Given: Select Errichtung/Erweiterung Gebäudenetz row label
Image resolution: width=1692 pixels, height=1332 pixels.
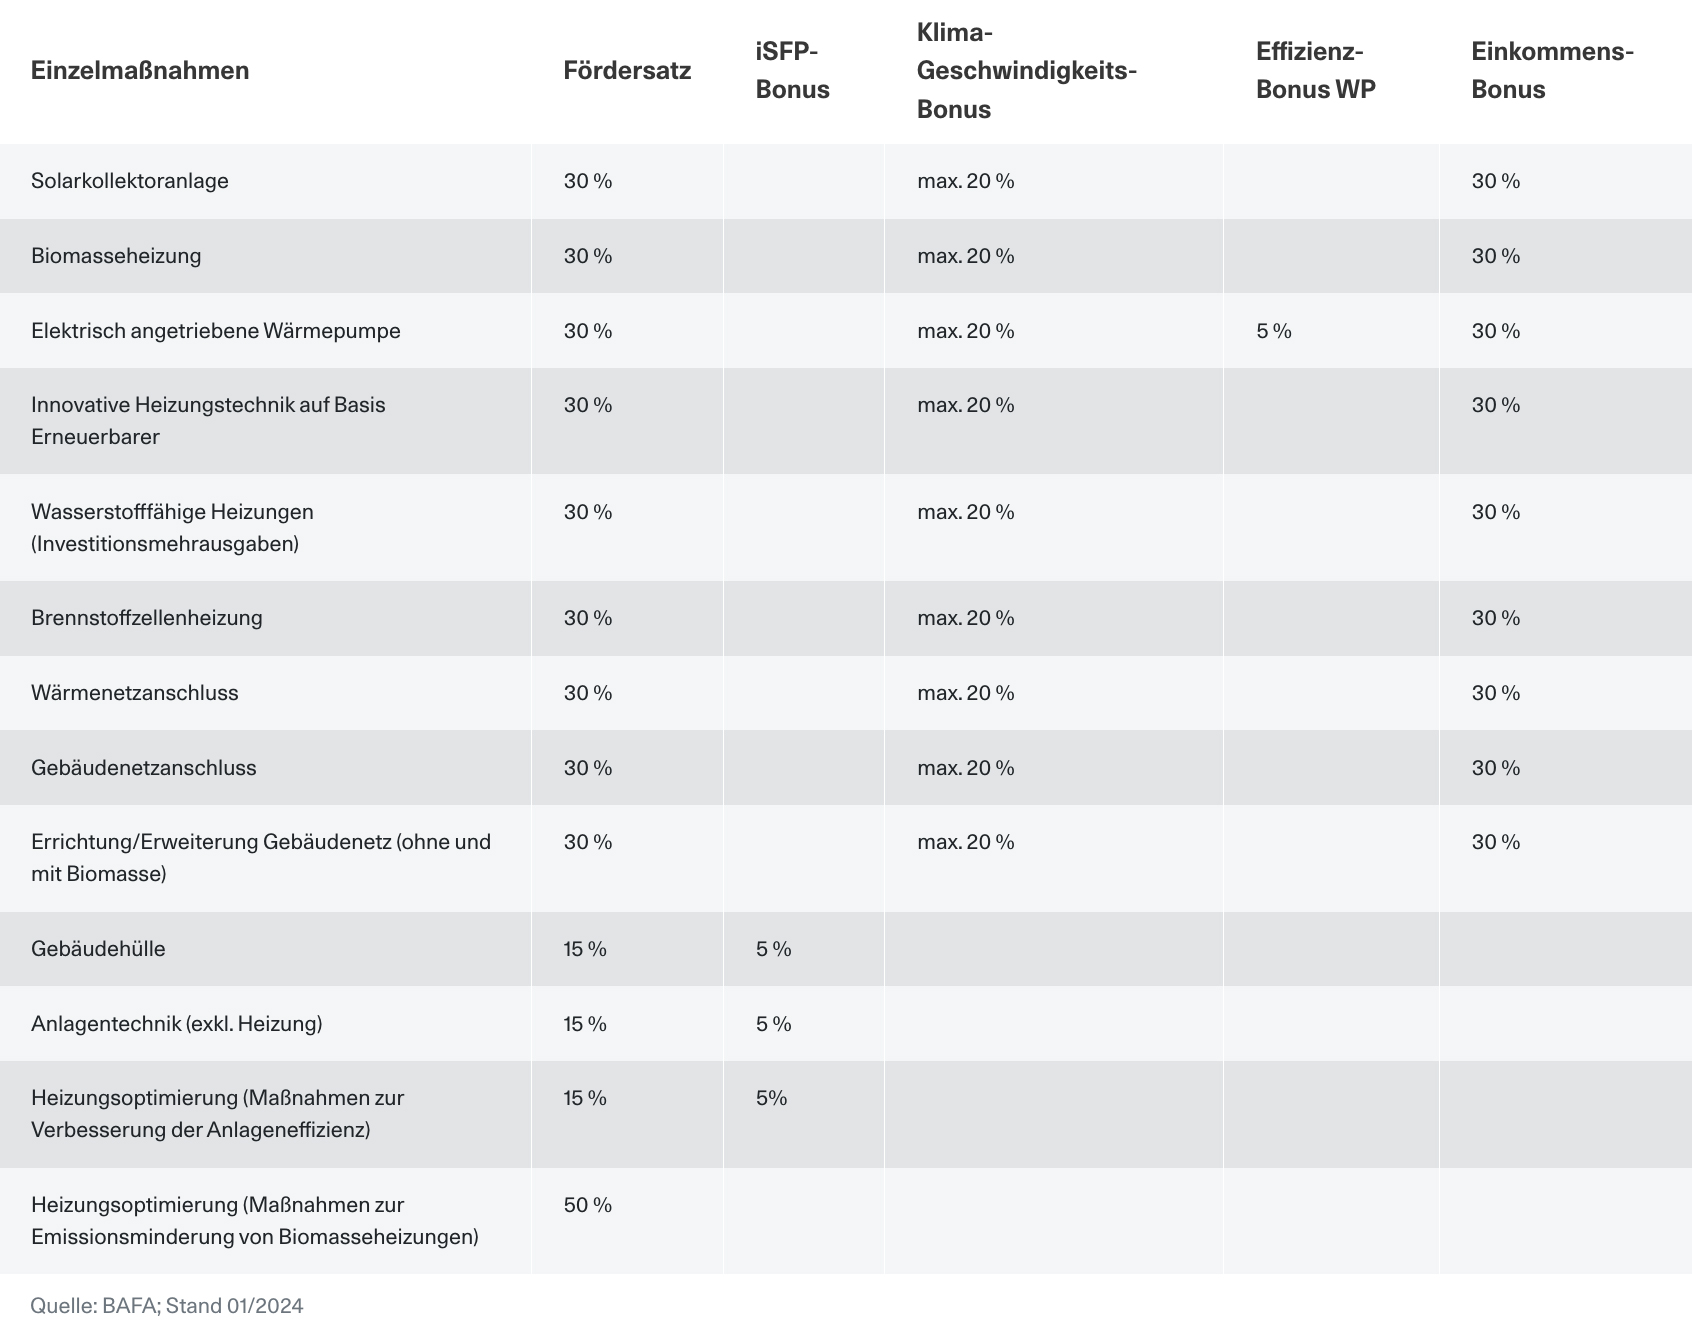Looking at the screenshot, I should coord(261,858).
